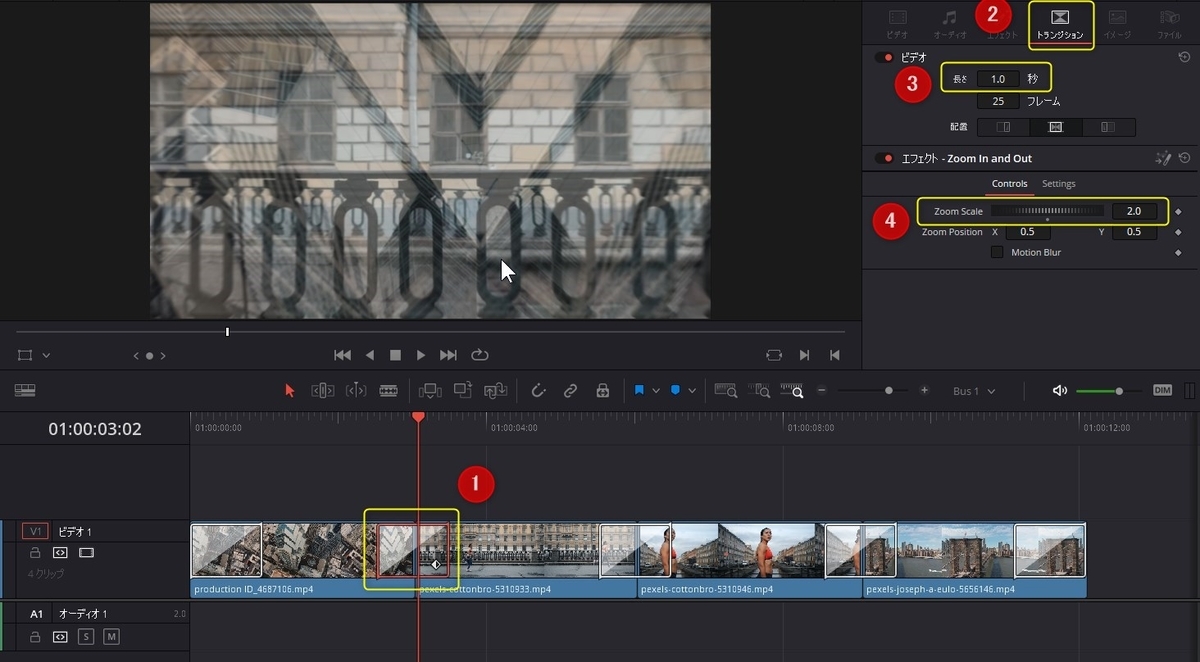Image resolution: width=1200 pixels, height=662 pixels.
Task: Select the Dynamic Trim Mode tool
Action: point(356,391)
